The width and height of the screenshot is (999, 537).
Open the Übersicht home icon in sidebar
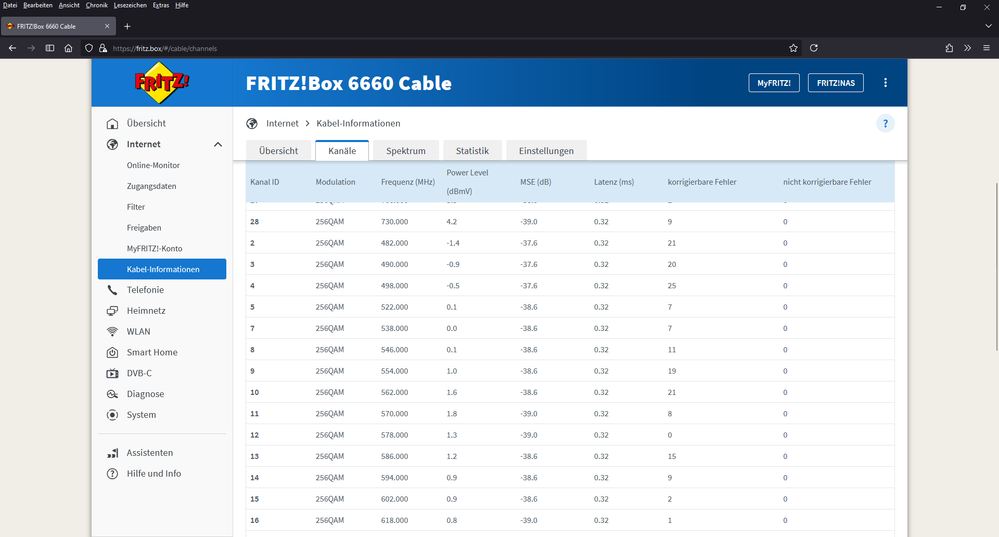(113, 124)
